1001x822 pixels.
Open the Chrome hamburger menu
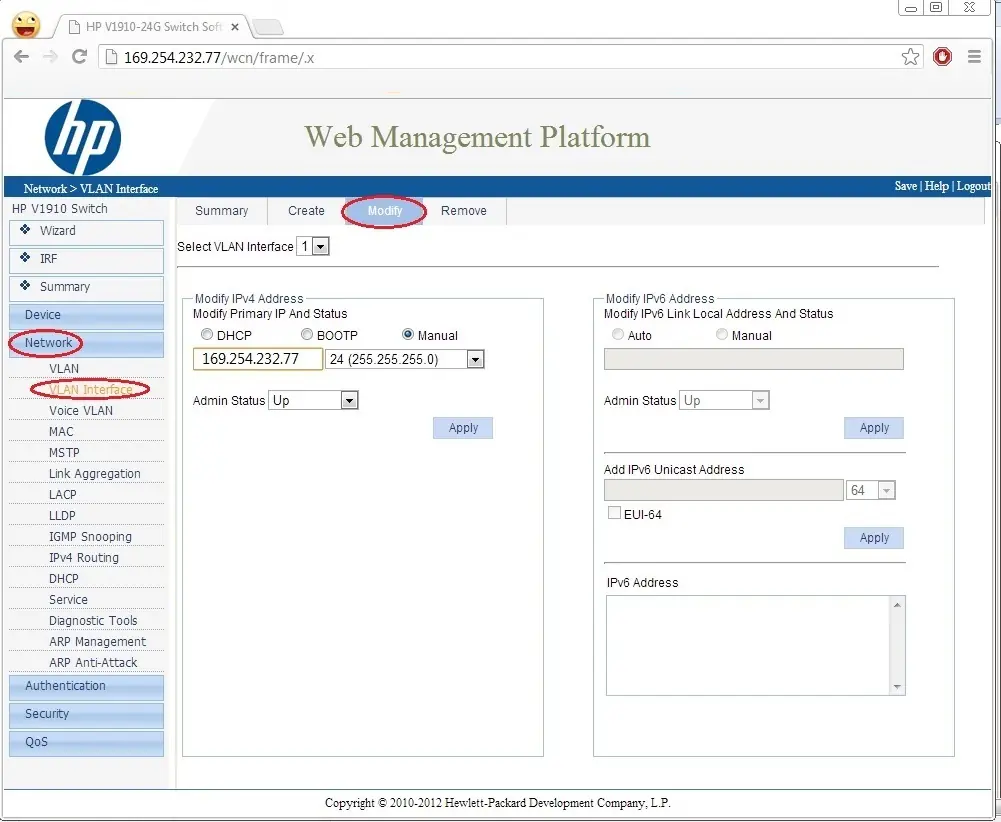pyautogui.click(x=974, y=57)
